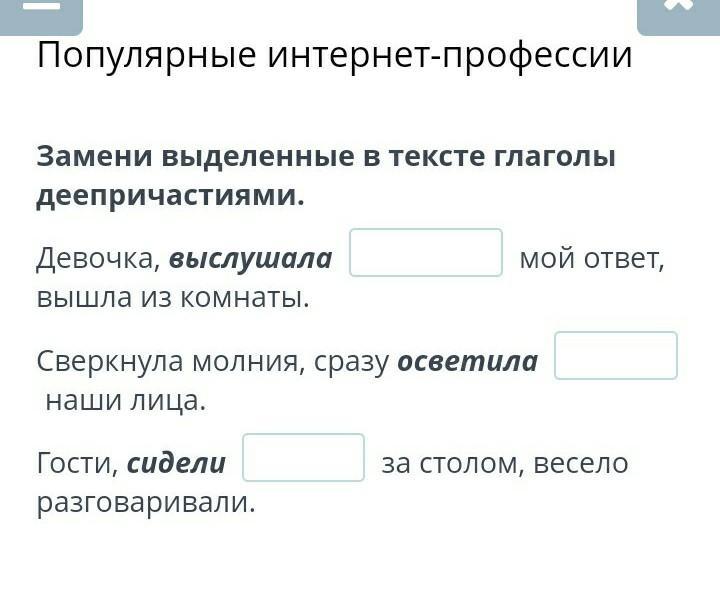The height and width of the screenshot is (592, 720).
Task: Click the bold word сидели
Action: tap(176, 463)
